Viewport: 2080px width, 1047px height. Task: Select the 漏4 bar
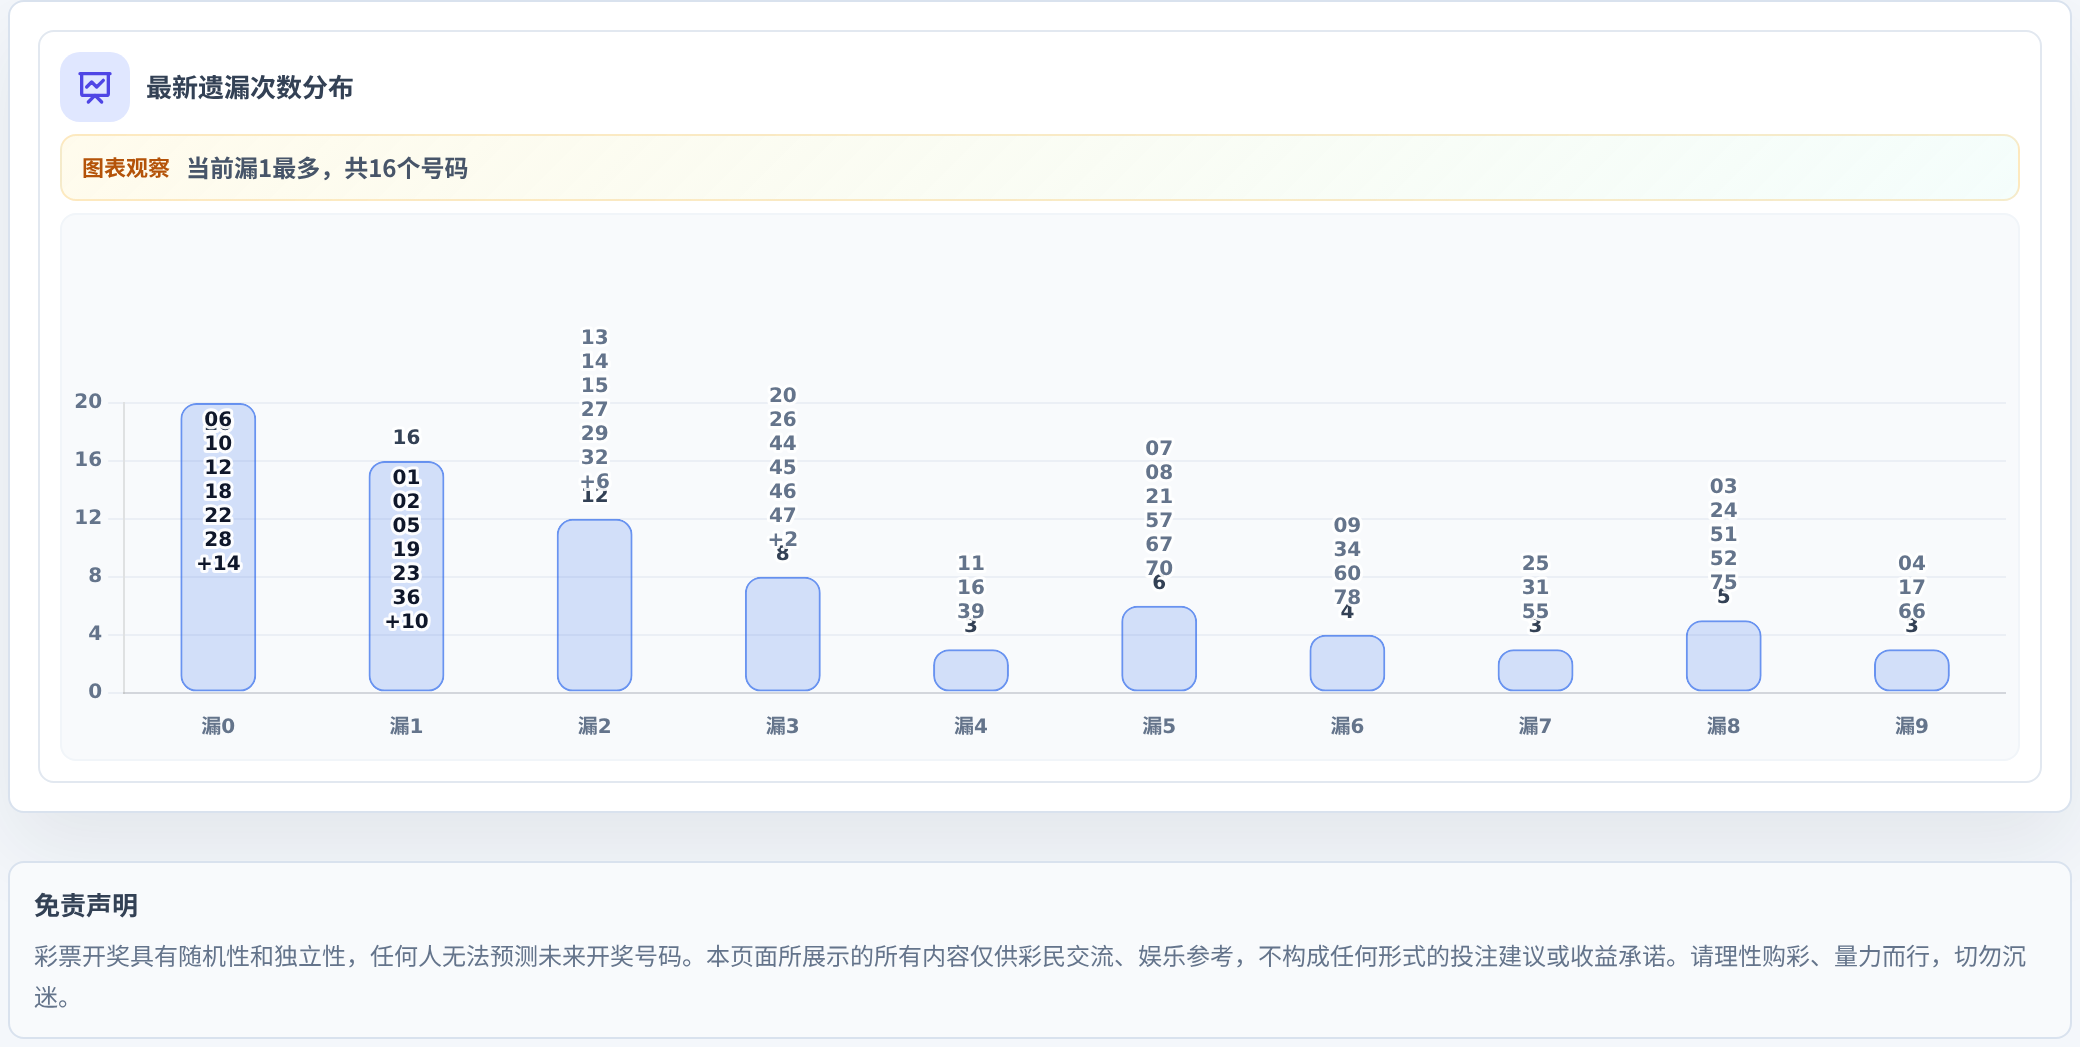click(970, 670)
